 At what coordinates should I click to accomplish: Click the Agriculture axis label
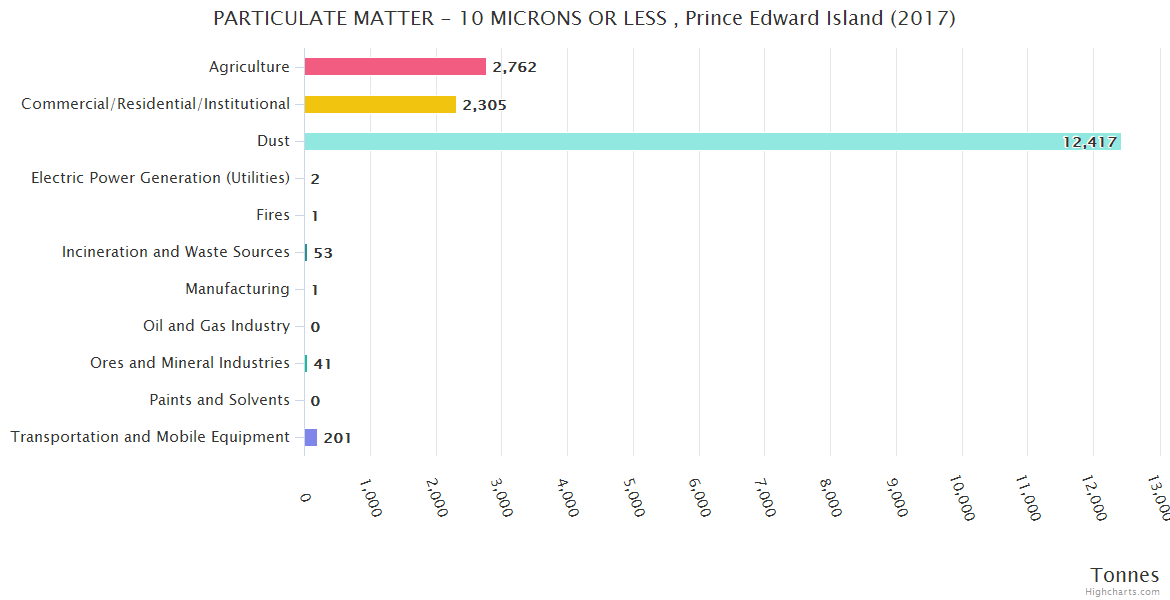tap(249, 67)
